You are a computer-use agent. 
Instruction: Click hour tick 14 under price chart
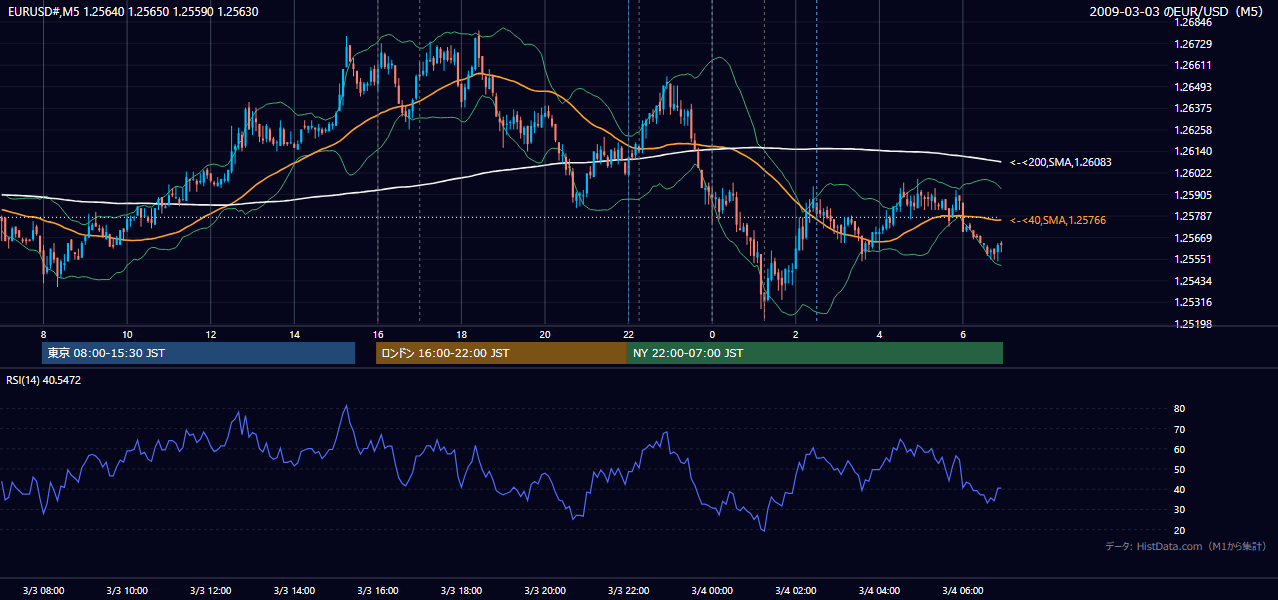click(x=294, y=334)
